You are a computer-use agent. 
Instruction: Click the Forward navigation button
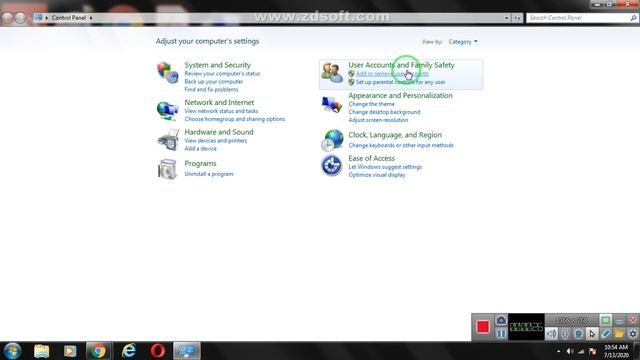click(20, 18)
